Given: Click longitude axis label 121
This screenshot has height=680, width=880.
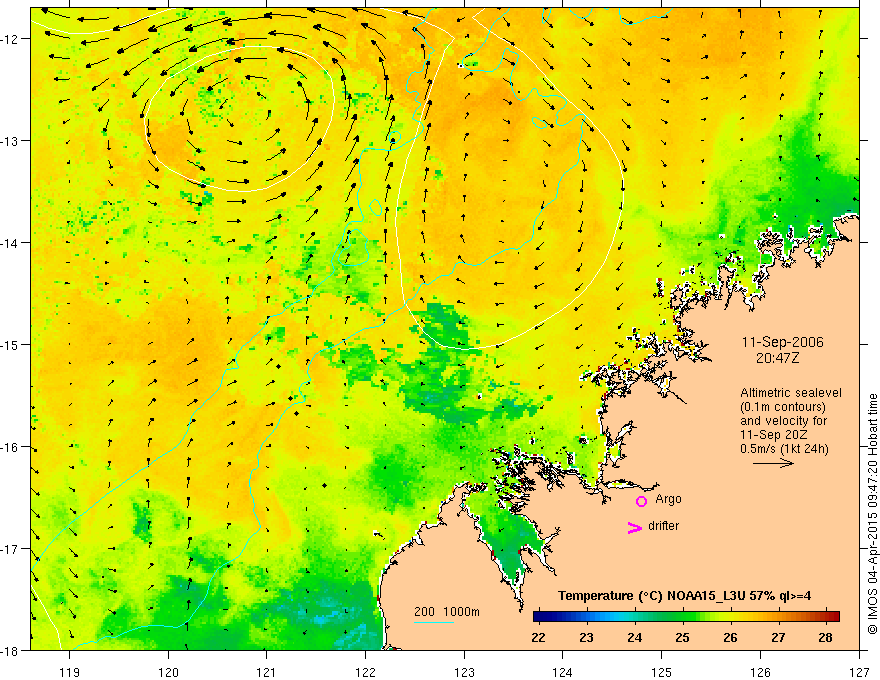Looking at the screenshot, I should pyautogui.click(x=267, y=672).
